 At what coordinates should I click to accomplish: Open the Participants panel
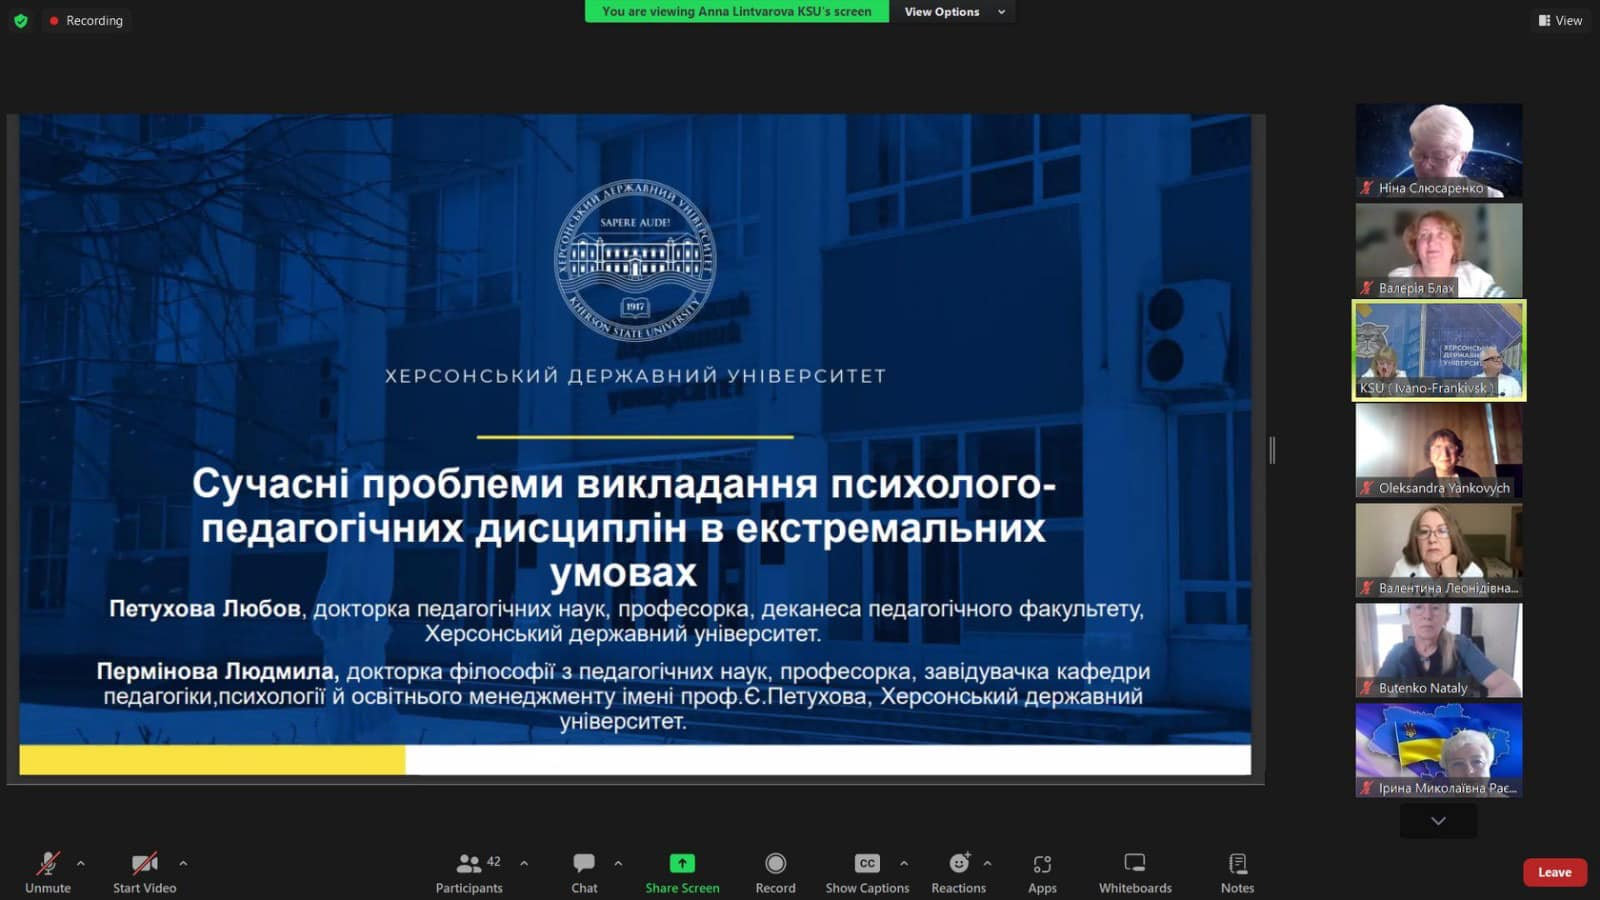468,872
